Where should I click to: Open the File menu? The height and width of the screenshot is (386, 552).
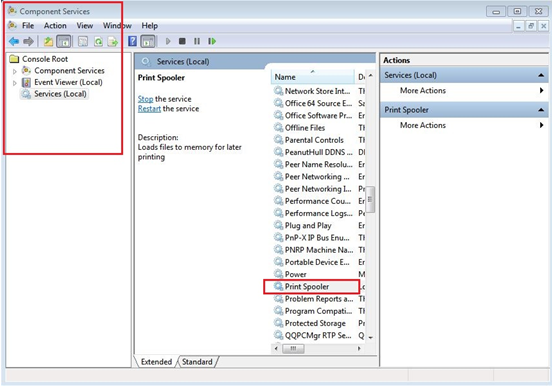28,26
